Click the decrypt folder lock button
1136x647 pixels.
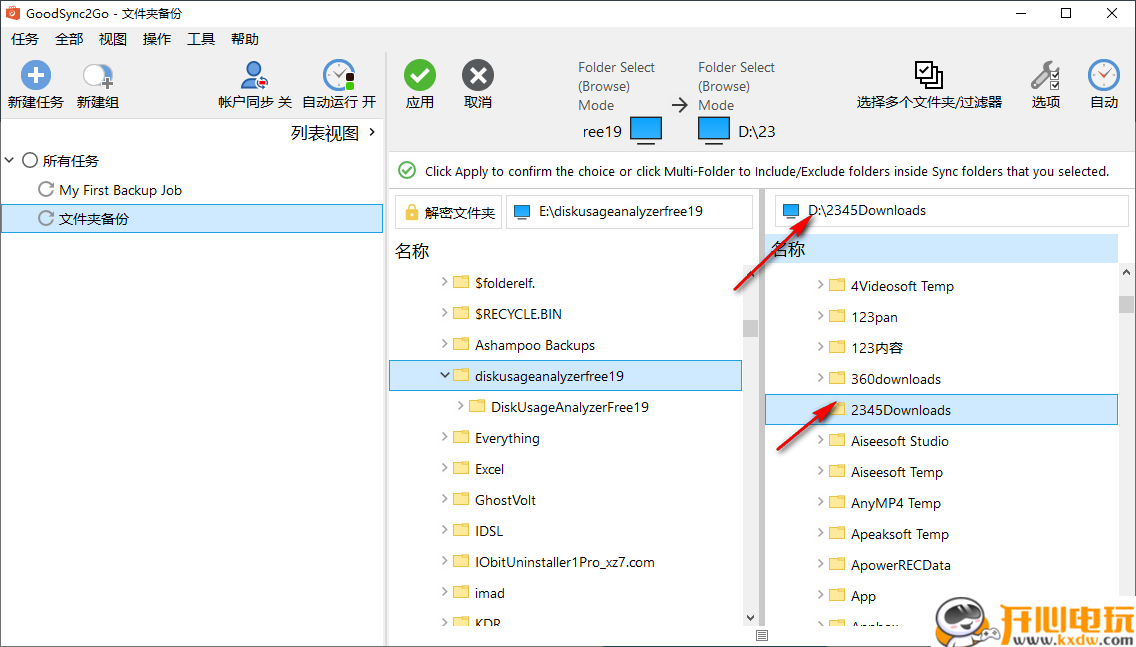449,212
